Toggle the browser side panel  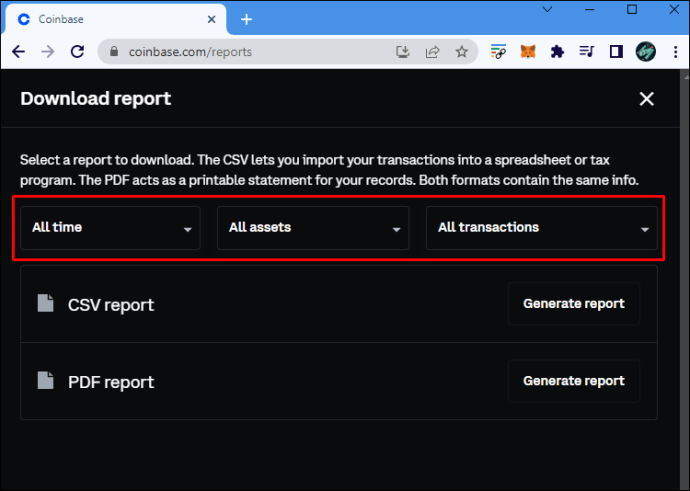click(616, 52)
